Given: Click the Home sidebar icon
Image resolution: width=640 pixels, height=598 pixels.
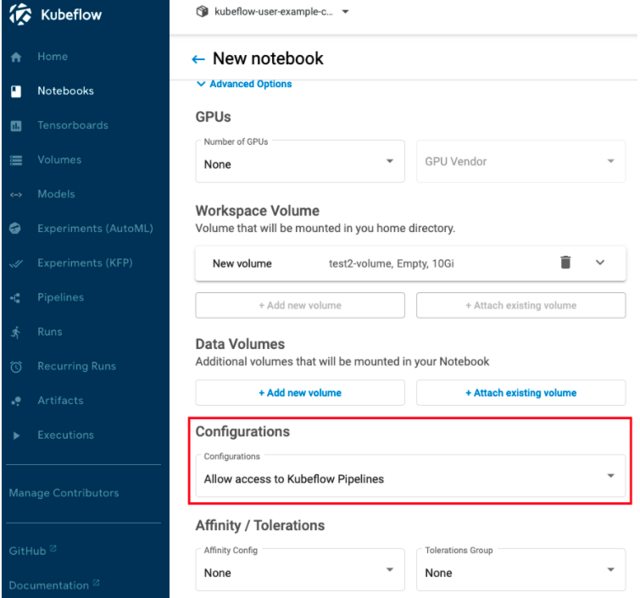Looking at the screenshot, I should [x=16, y=57].
